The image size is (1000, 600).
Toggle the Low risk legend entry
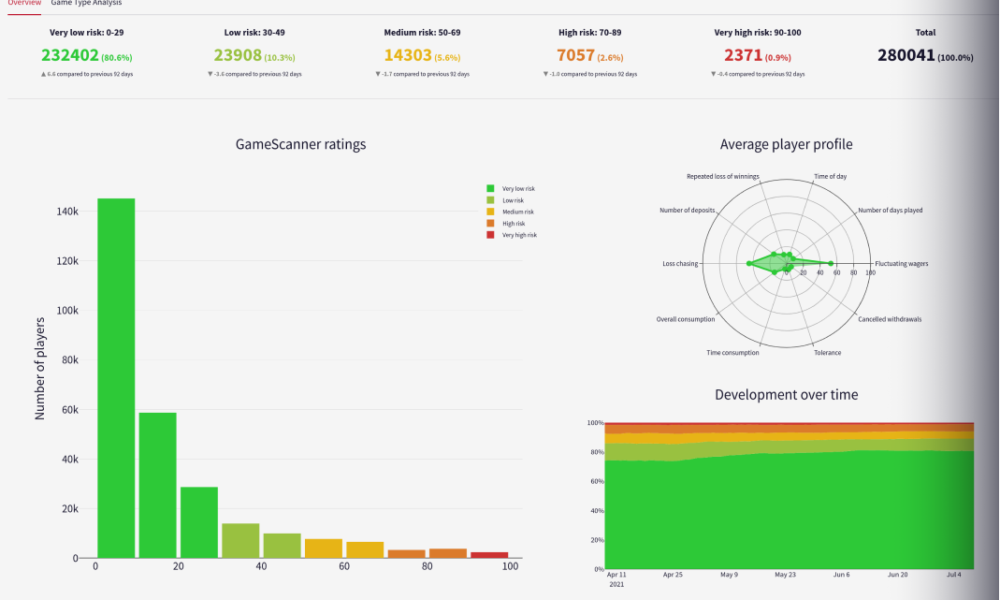click(x=511, y=200)
